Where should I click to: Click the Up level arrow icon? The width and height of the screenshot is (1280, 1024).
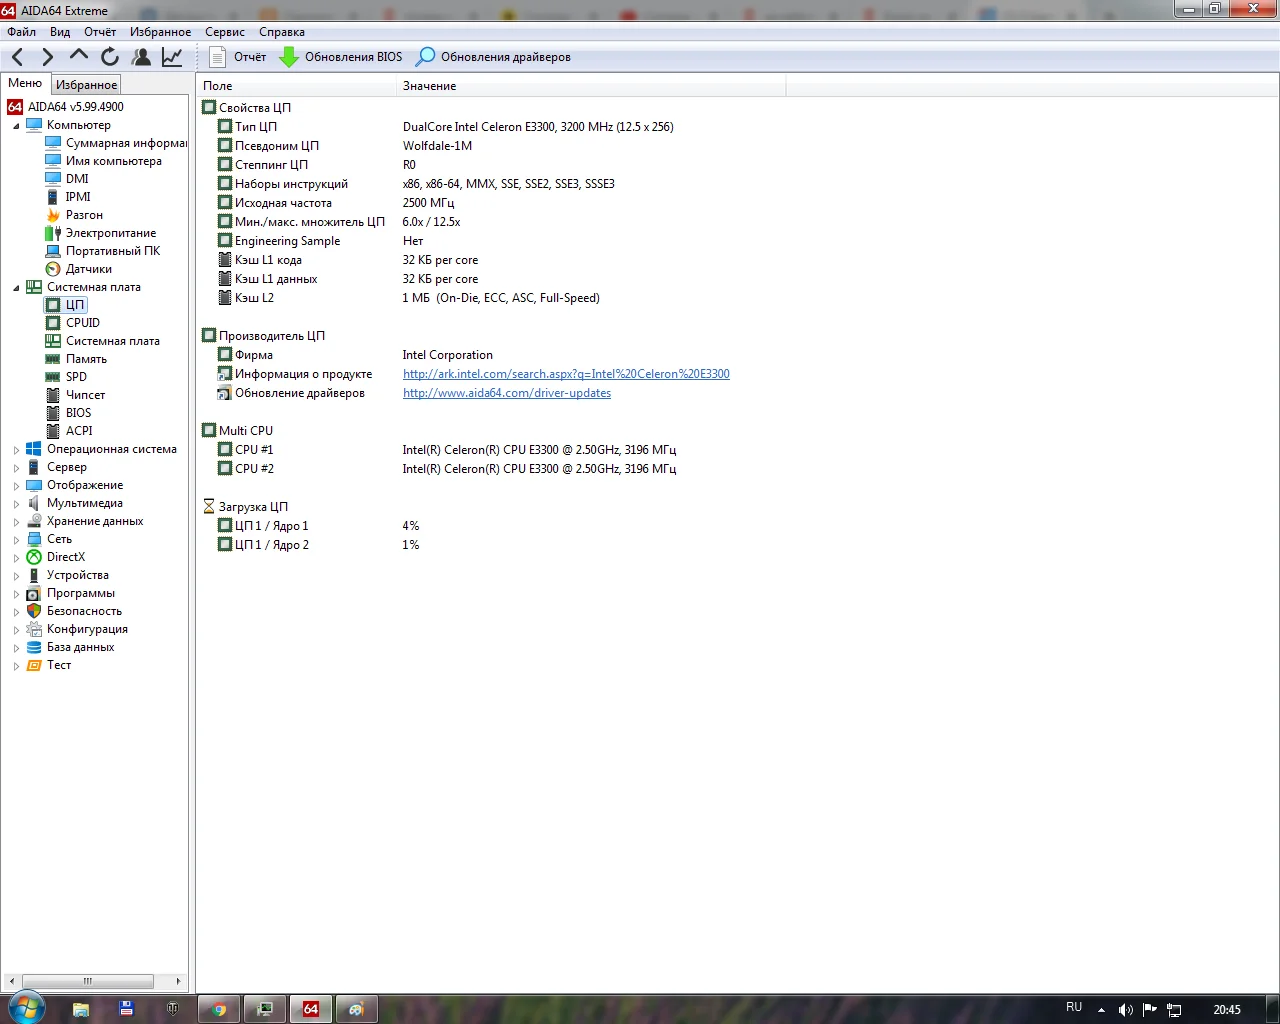pos(78,56)
